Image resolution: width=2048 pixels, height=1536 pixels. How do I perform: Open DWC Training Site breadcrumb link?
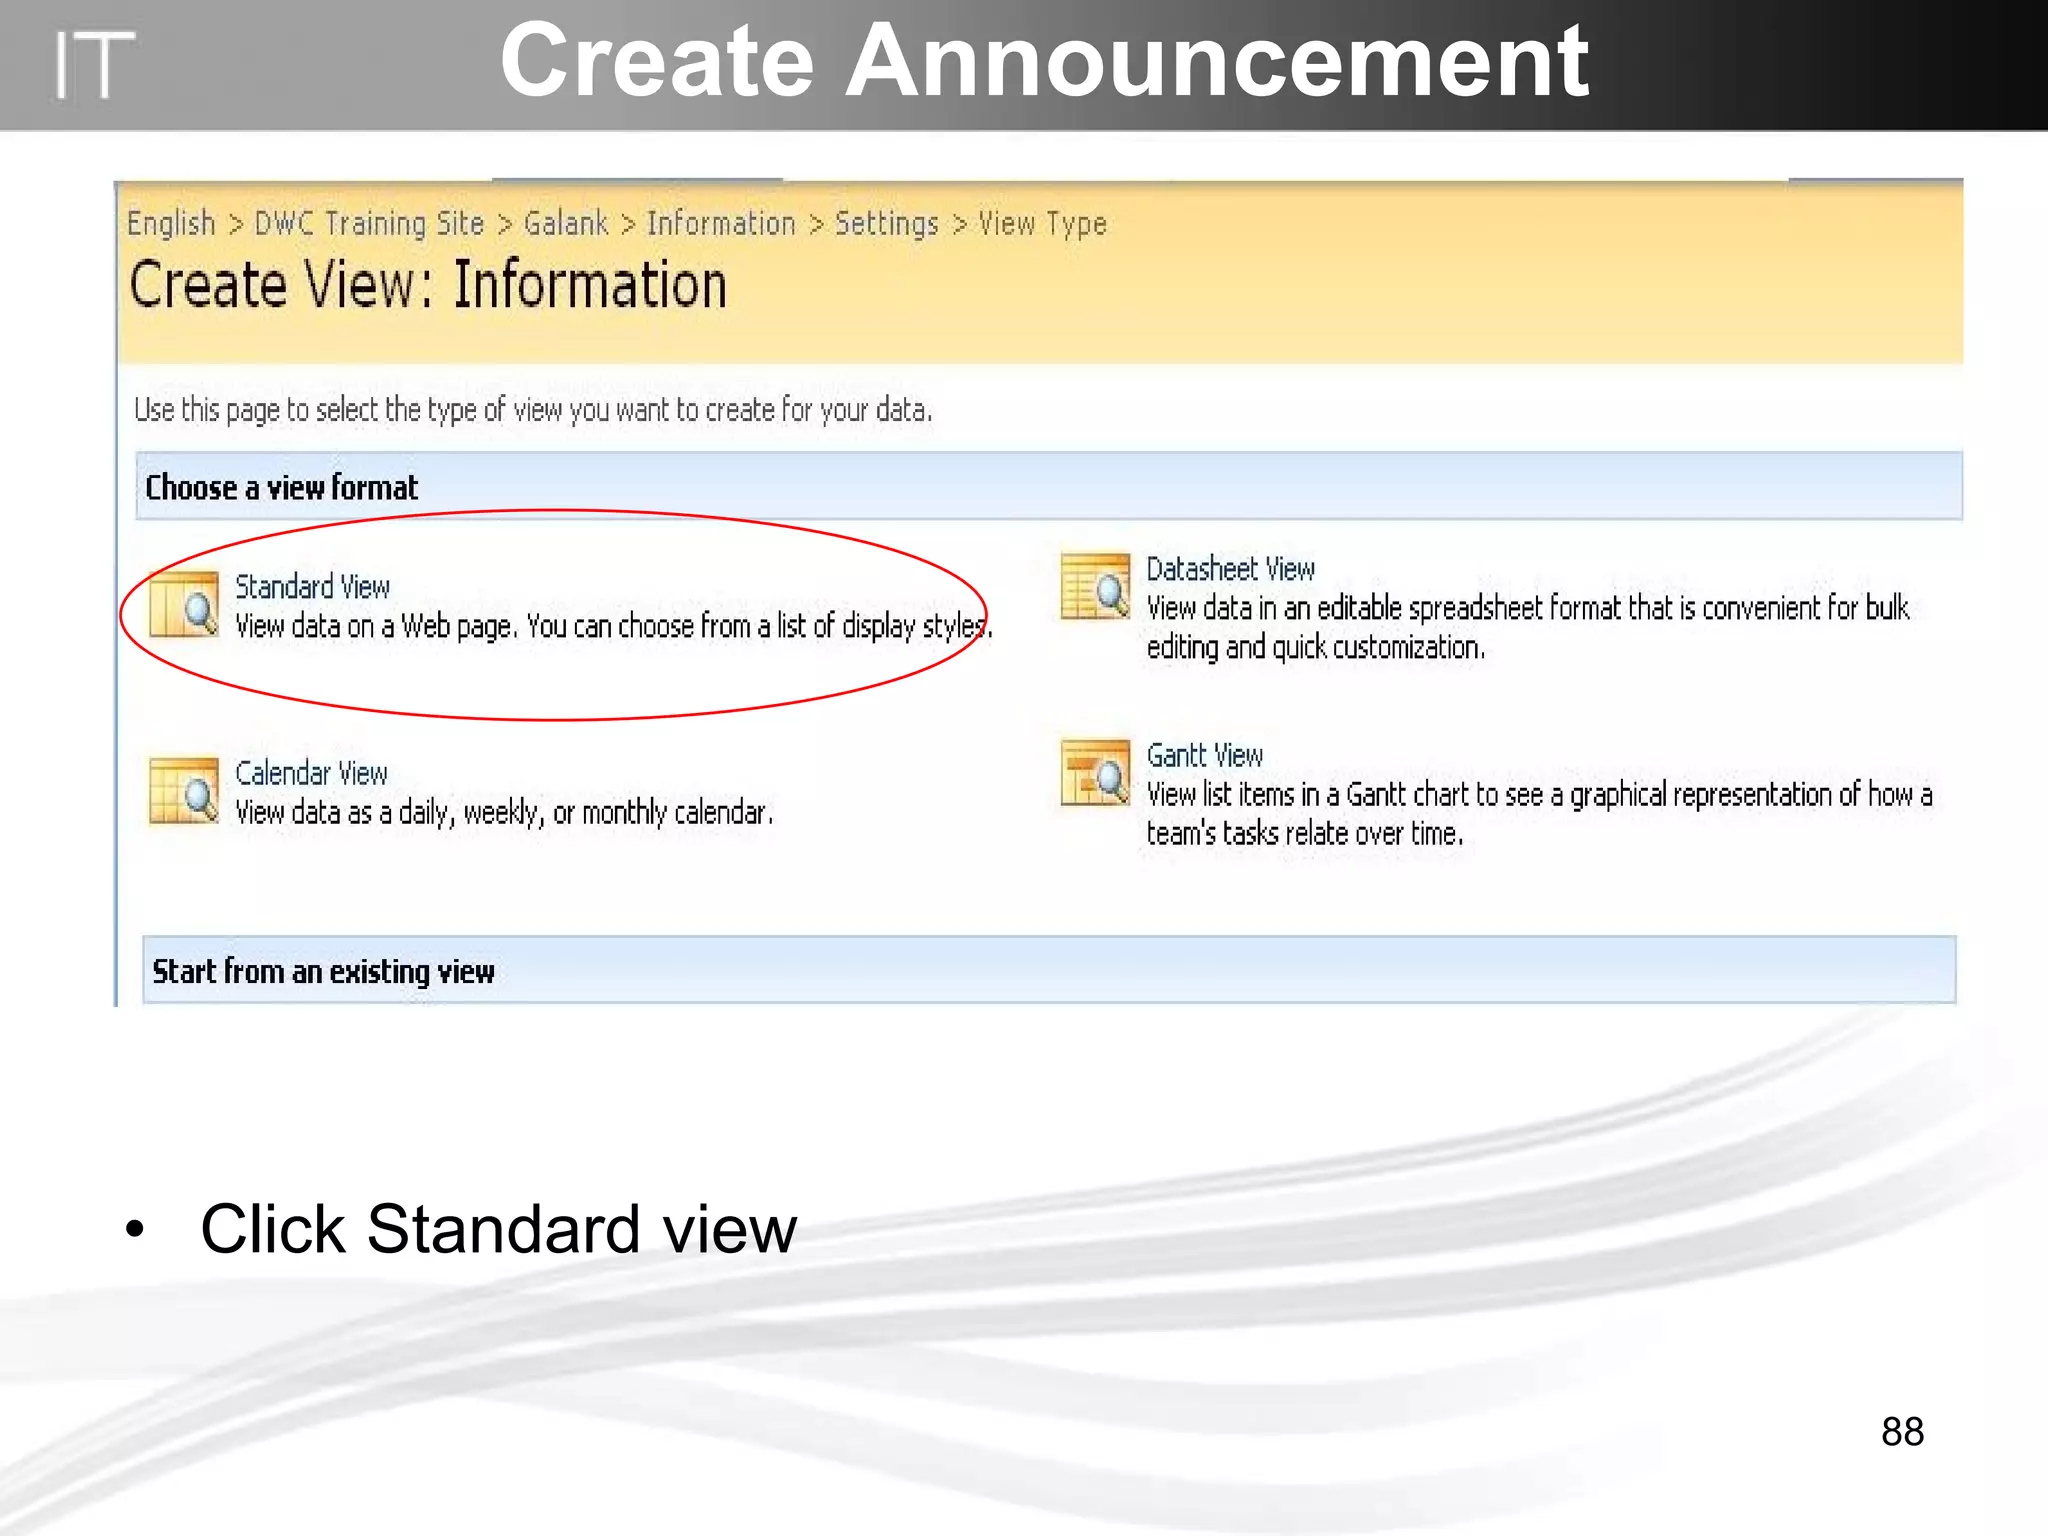369,223
